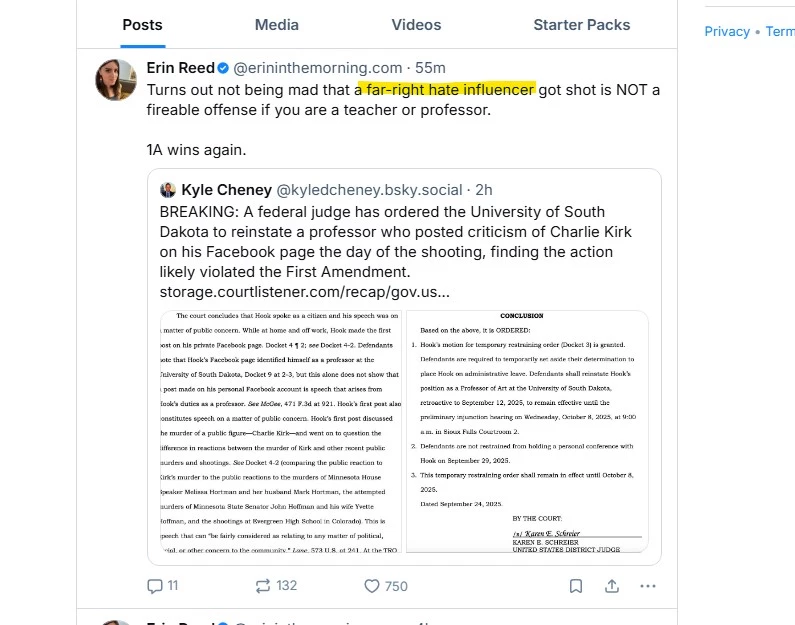795x625 pixels.
Task: Click Erin Reed's profile avatar
Action: pyautogui.click(x=116, y=79)
